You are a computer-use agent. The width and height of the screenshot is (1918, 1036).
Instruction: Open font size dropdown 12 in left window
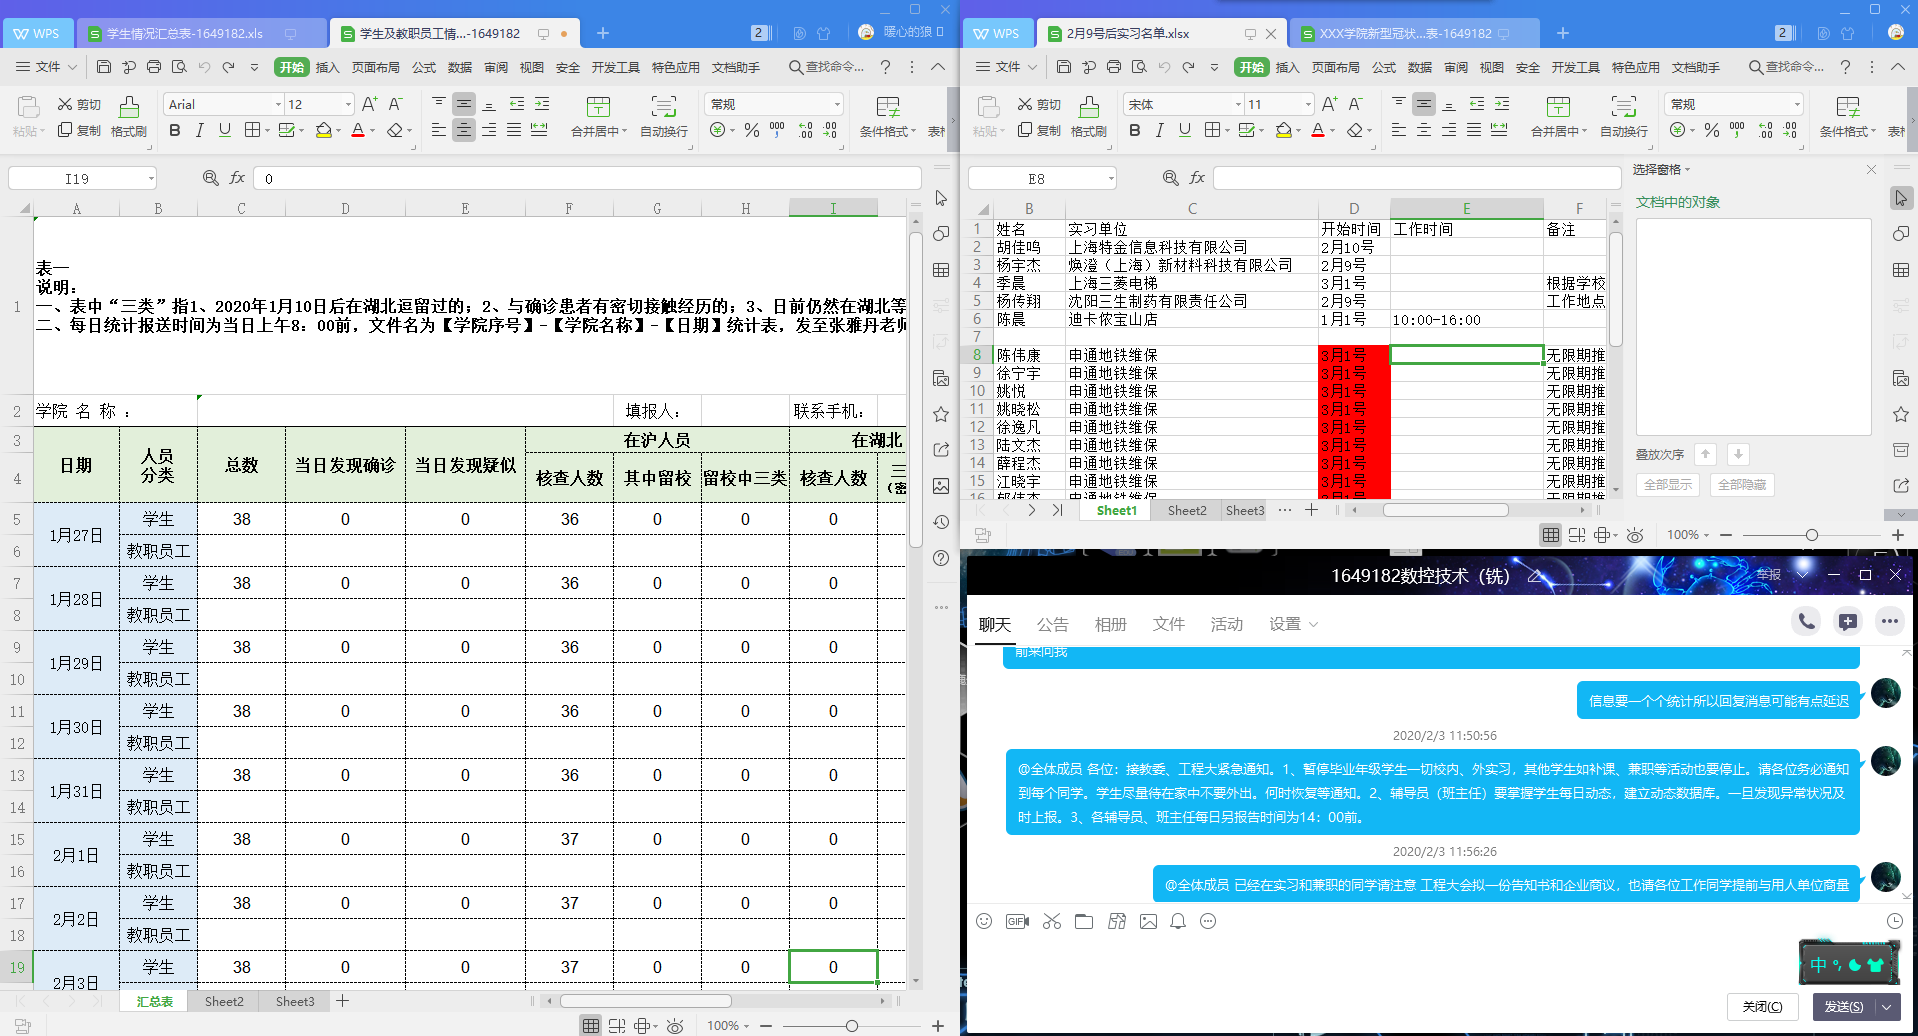(348, 104)
